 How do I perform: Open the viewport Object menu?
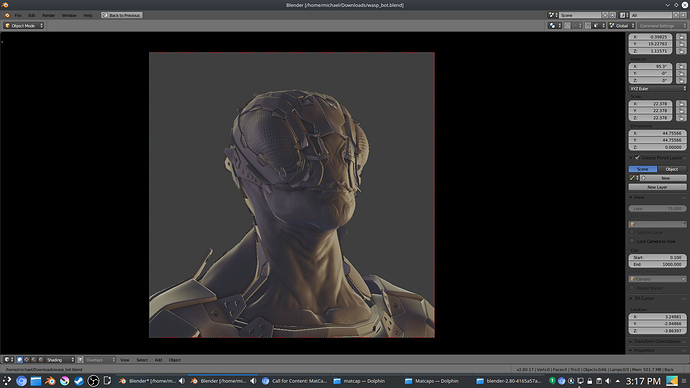(175, 360)
